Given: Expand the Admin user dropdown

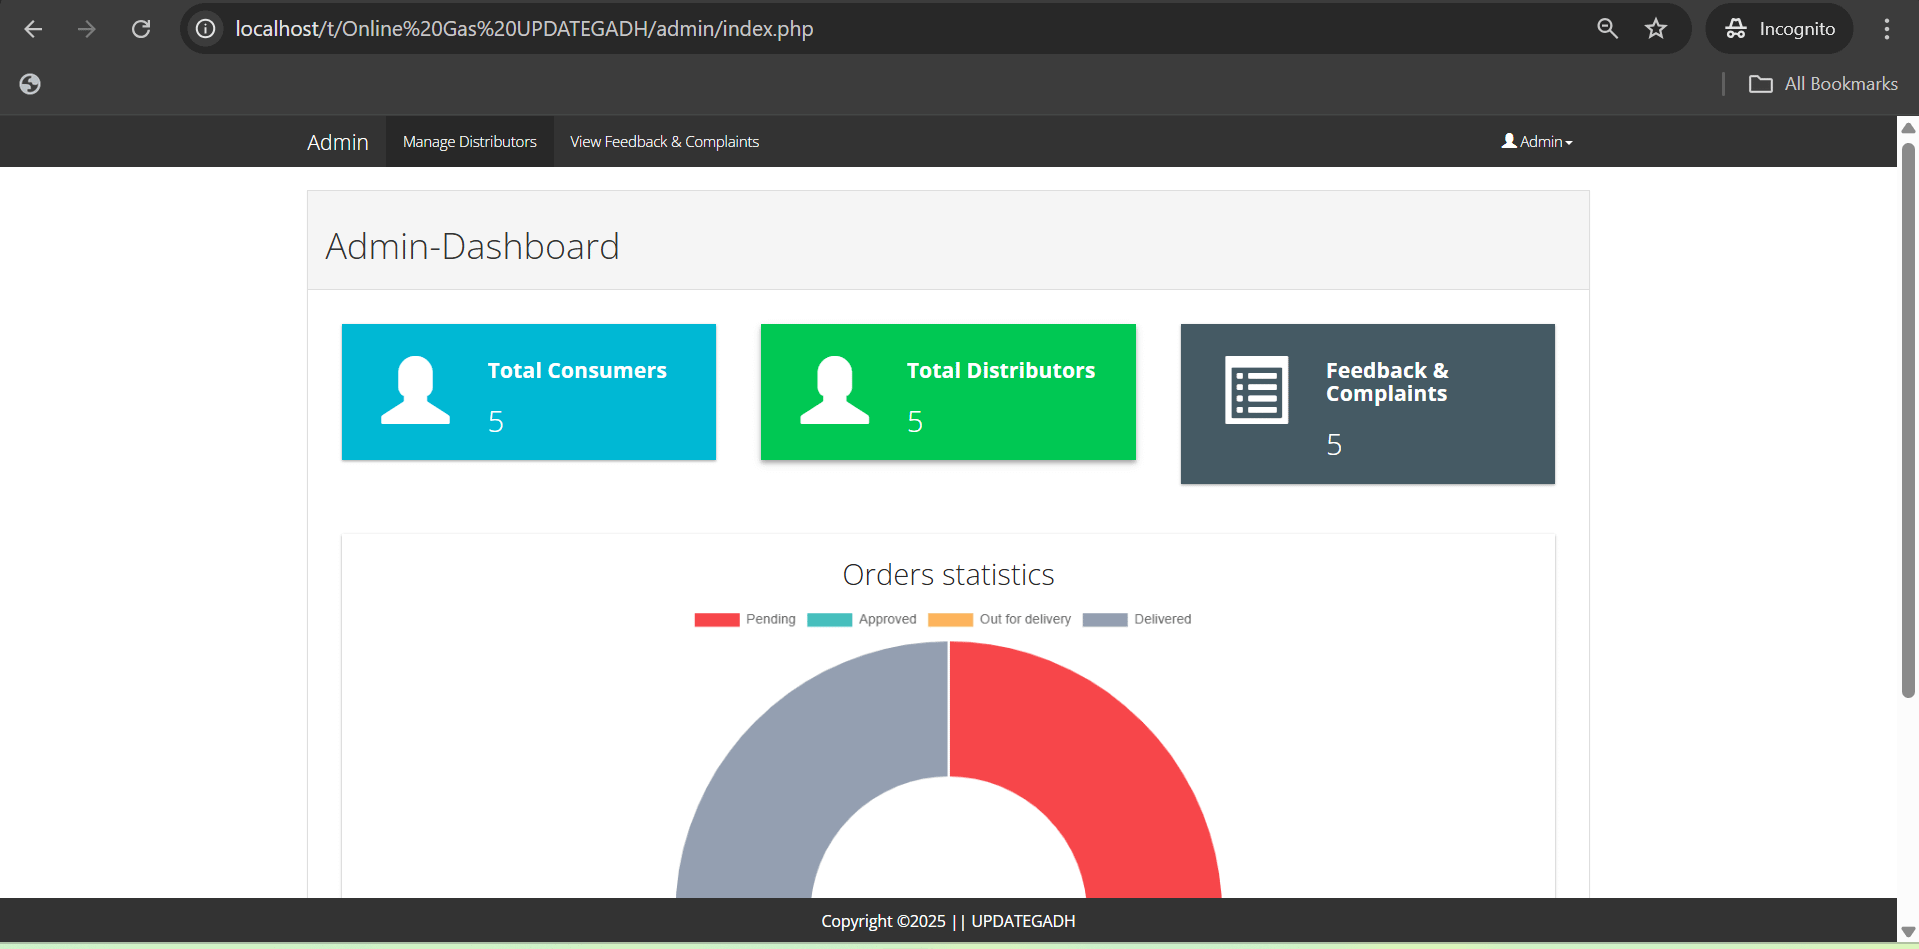Looking at the screenshot, I should pos(1537,142).
